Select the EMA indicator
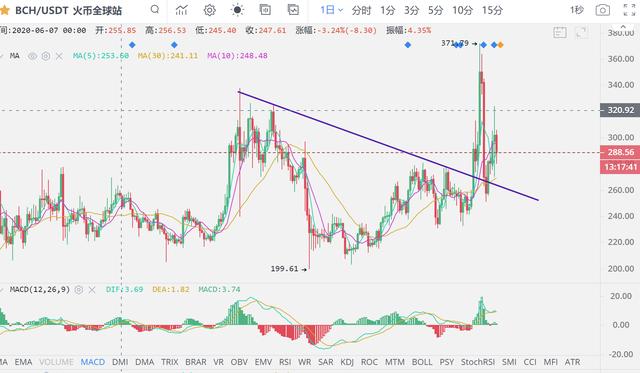This screenshot has height=373, width=640. [x=23, y=362]
